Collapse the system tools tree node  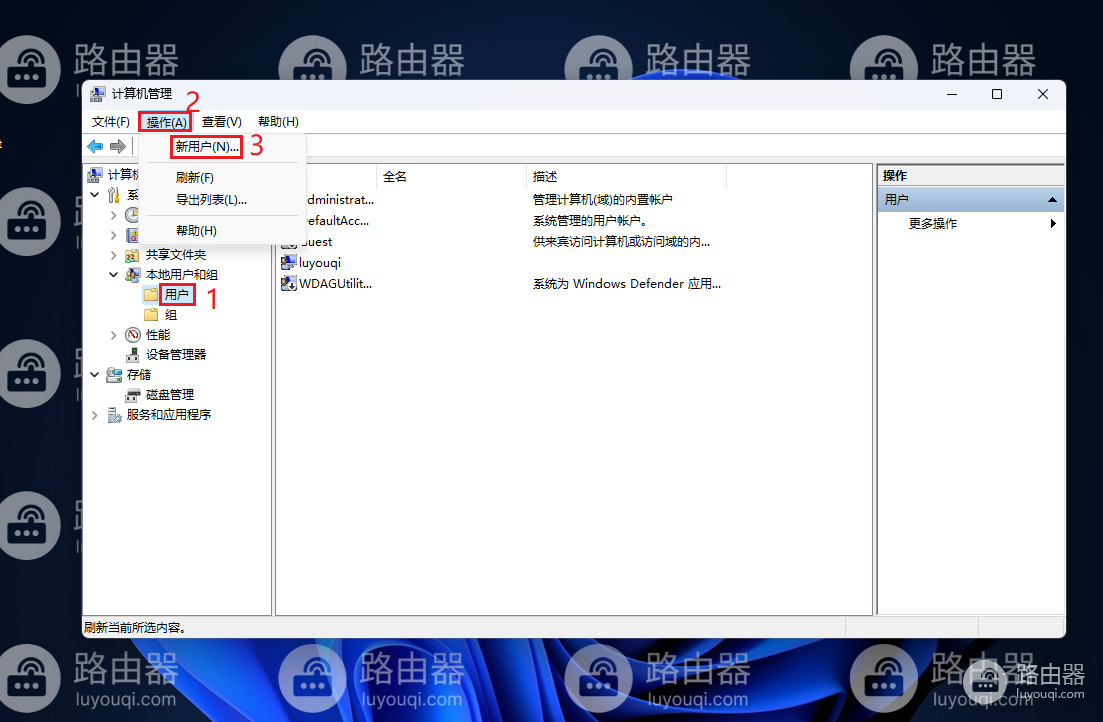tap(94, 195)
